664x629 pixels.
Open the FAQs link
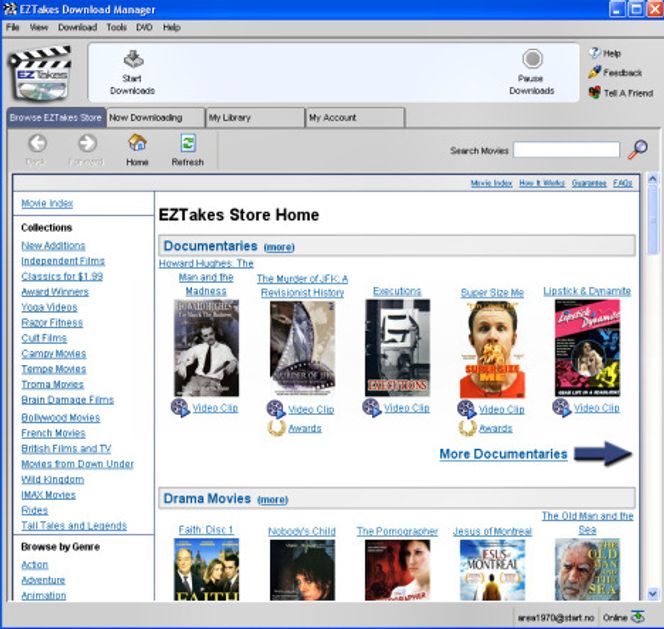click(x=622, y=183)
